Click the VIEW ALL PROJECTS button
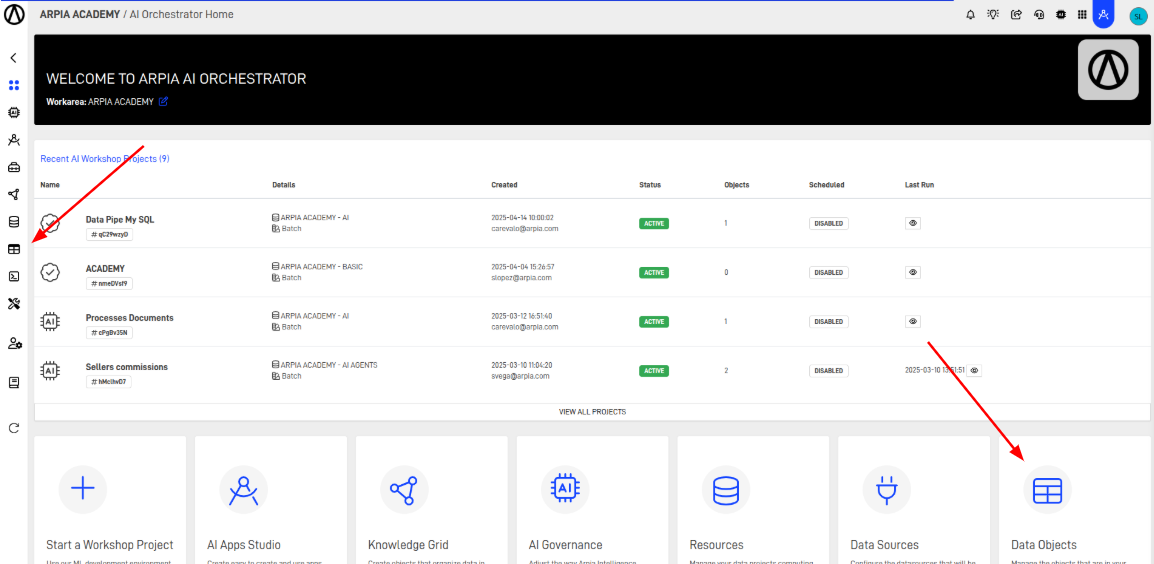Viewport: 1154px width, 564px height. 592,412
